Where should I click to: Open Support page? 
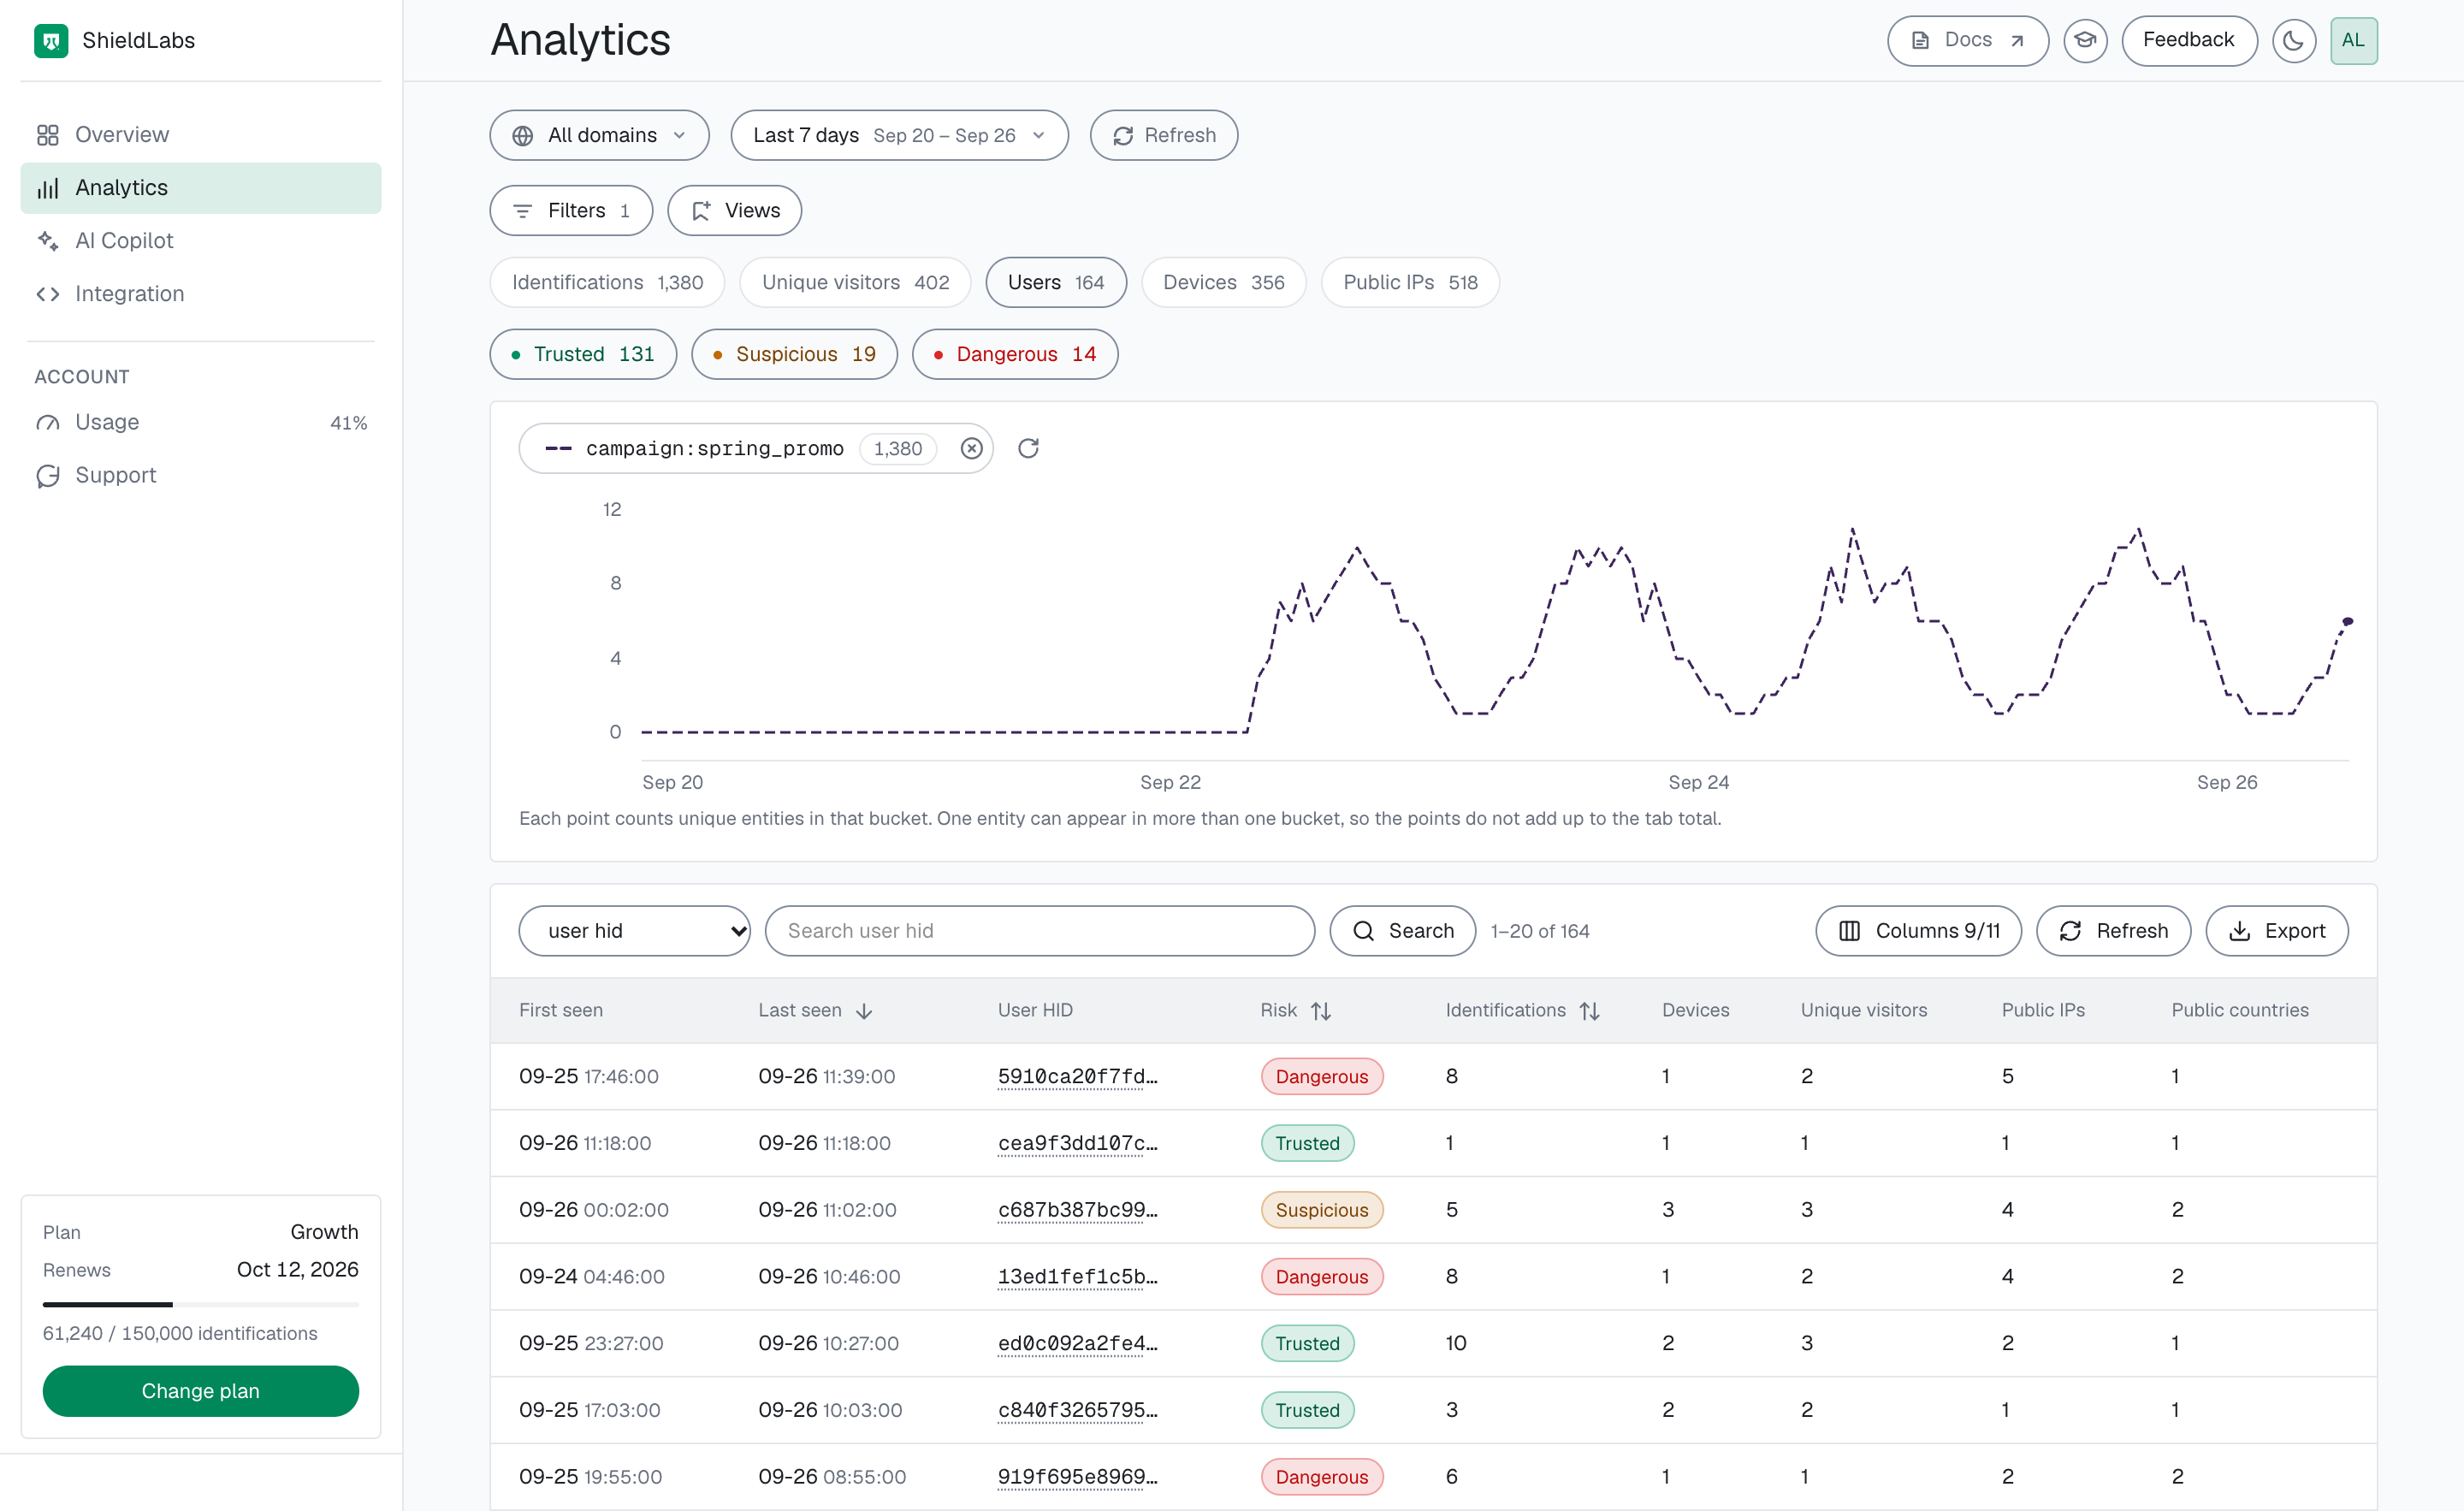click(200, 475)
